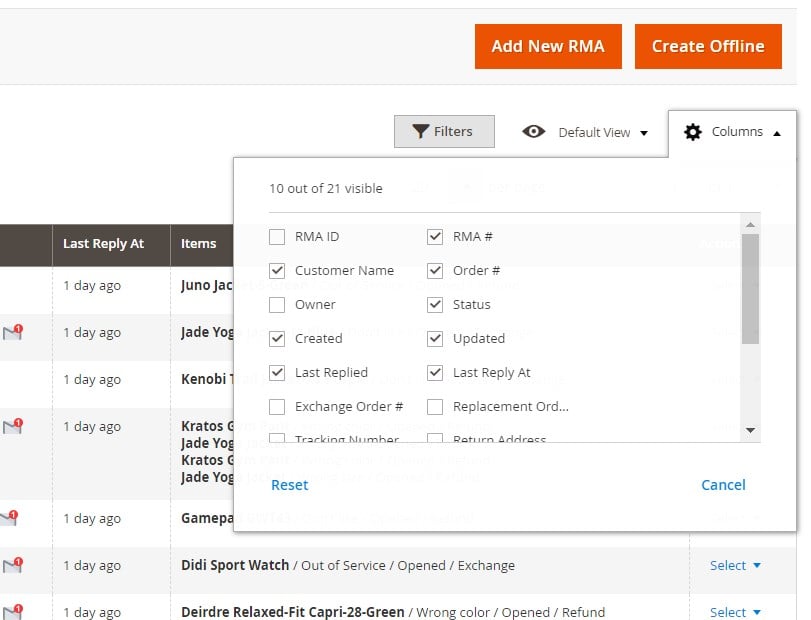Click "Wrong color / Opened / Refund" text
The height and width of the screenshot is (620, 811).
click(x=510, y=613)
